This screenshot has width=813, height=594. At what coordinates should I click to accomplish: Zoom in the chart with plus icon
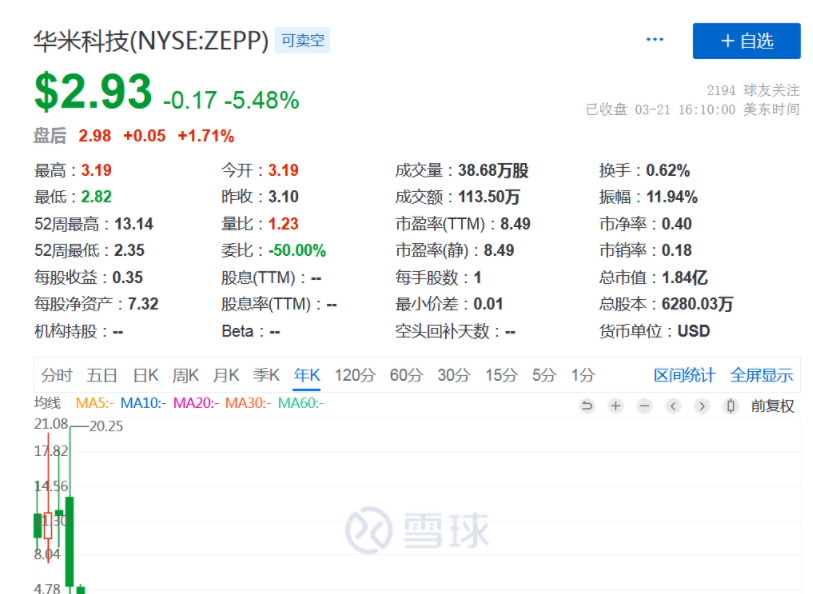(x=615, y=406)
